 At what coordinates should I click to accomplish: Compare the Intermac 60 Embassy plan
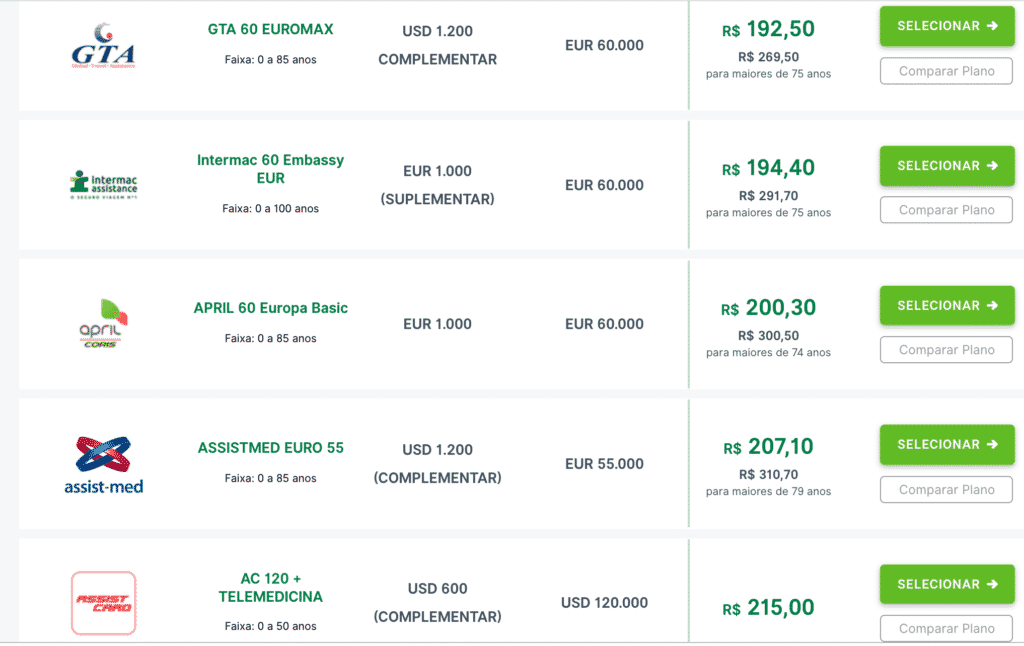(946, 210)
